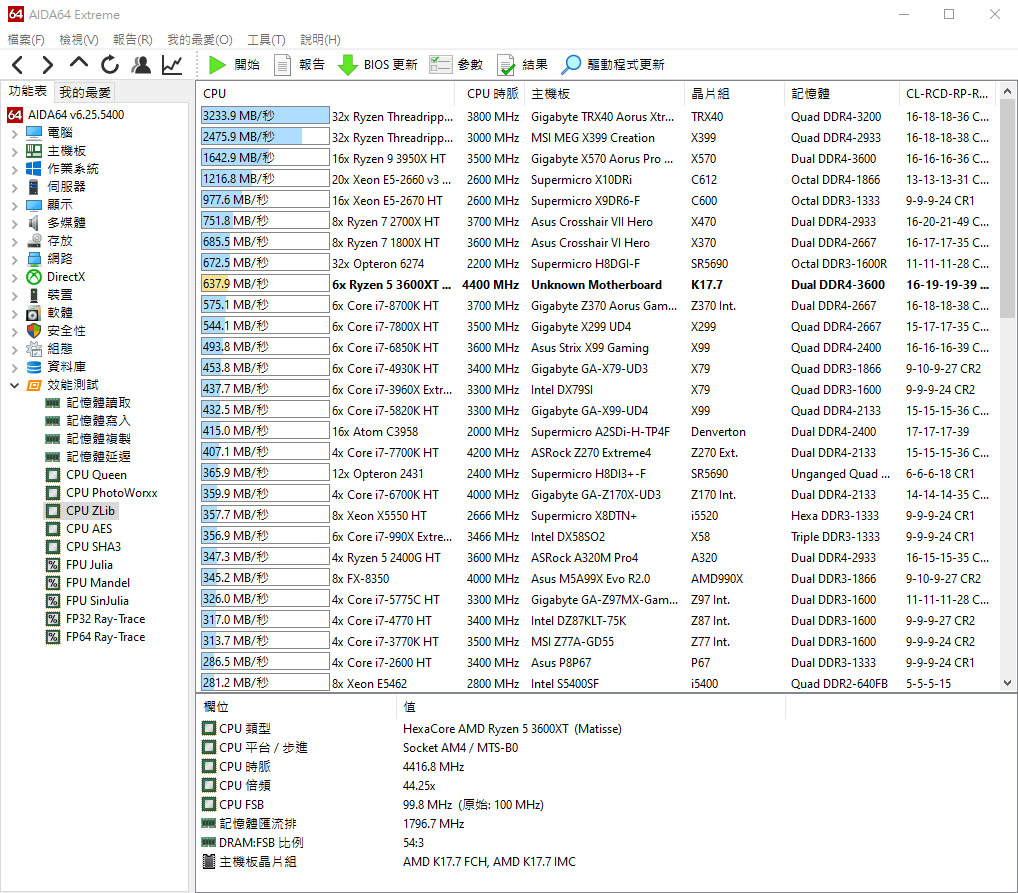Open the user profile toolbar icon
The height and width of the screenshot is (893, 1018).
pyautogui.click(x=141, y=64)
